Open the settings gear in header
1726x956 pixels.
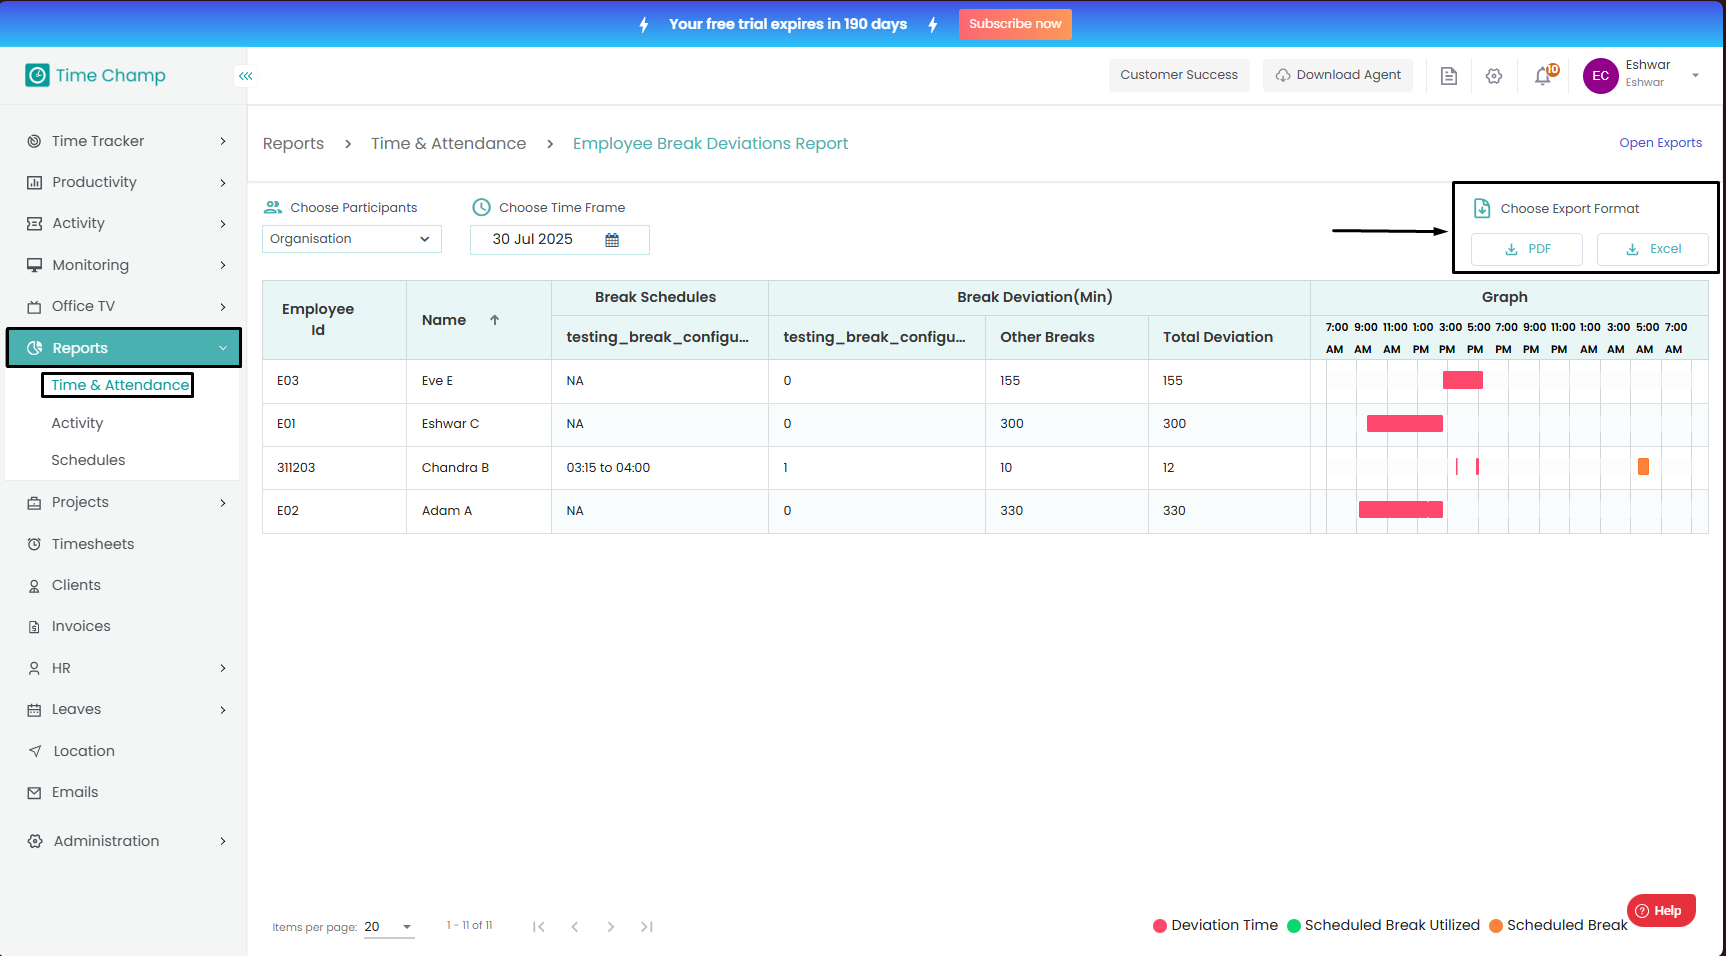tap(1494, 76)
